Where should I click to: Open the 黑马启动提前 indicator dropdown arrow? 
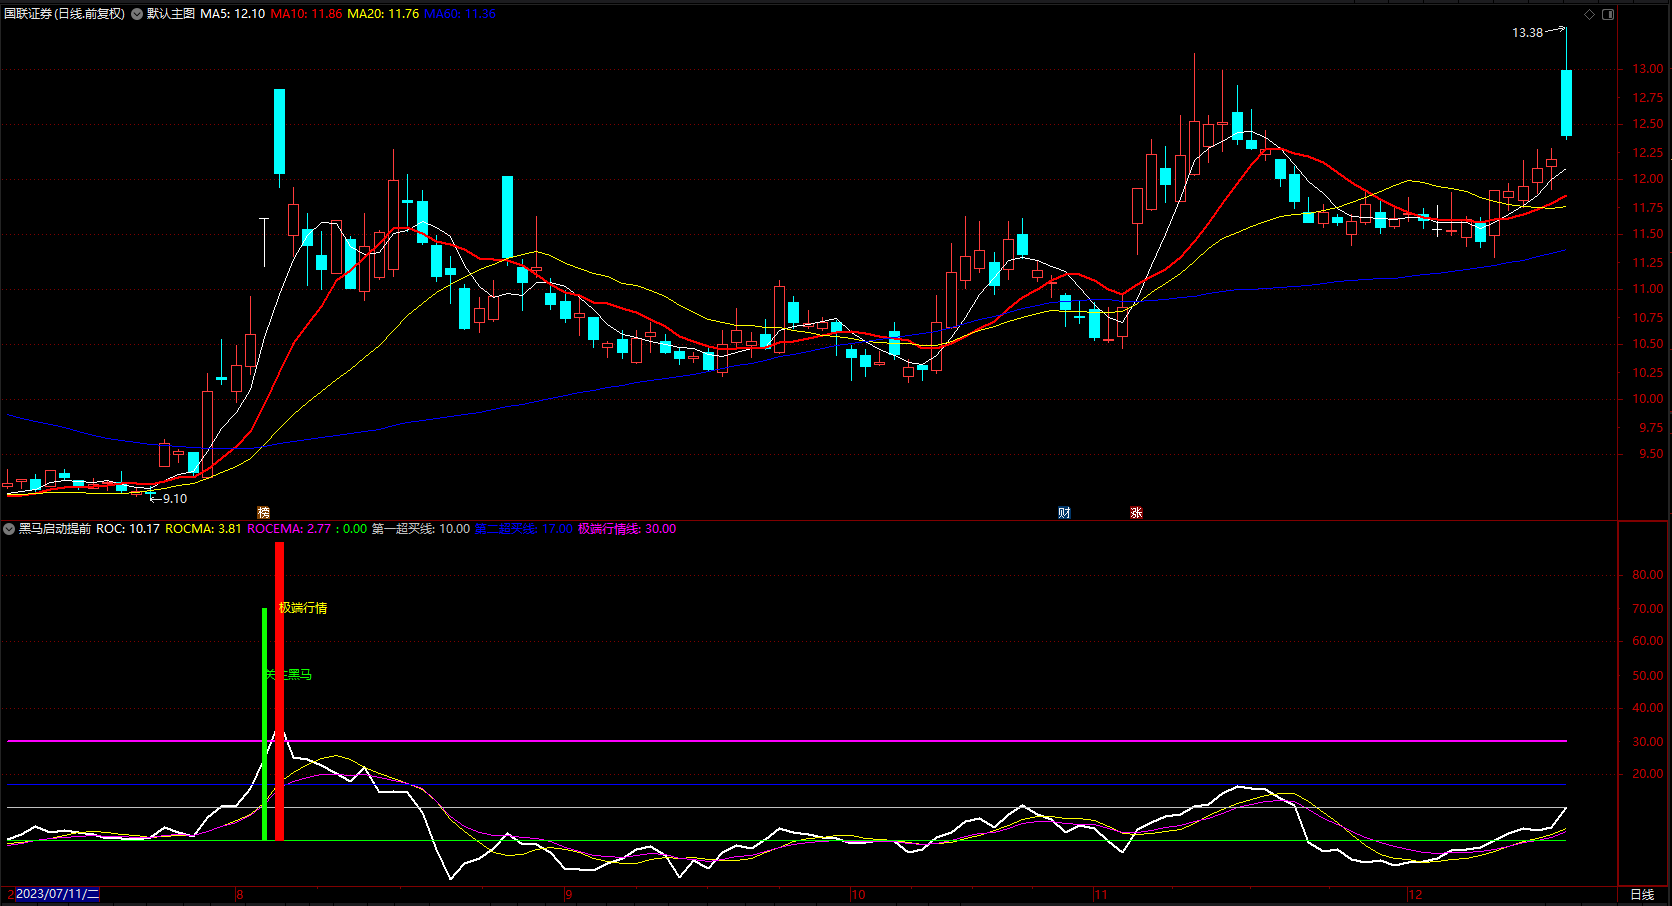tap(9, 529)
